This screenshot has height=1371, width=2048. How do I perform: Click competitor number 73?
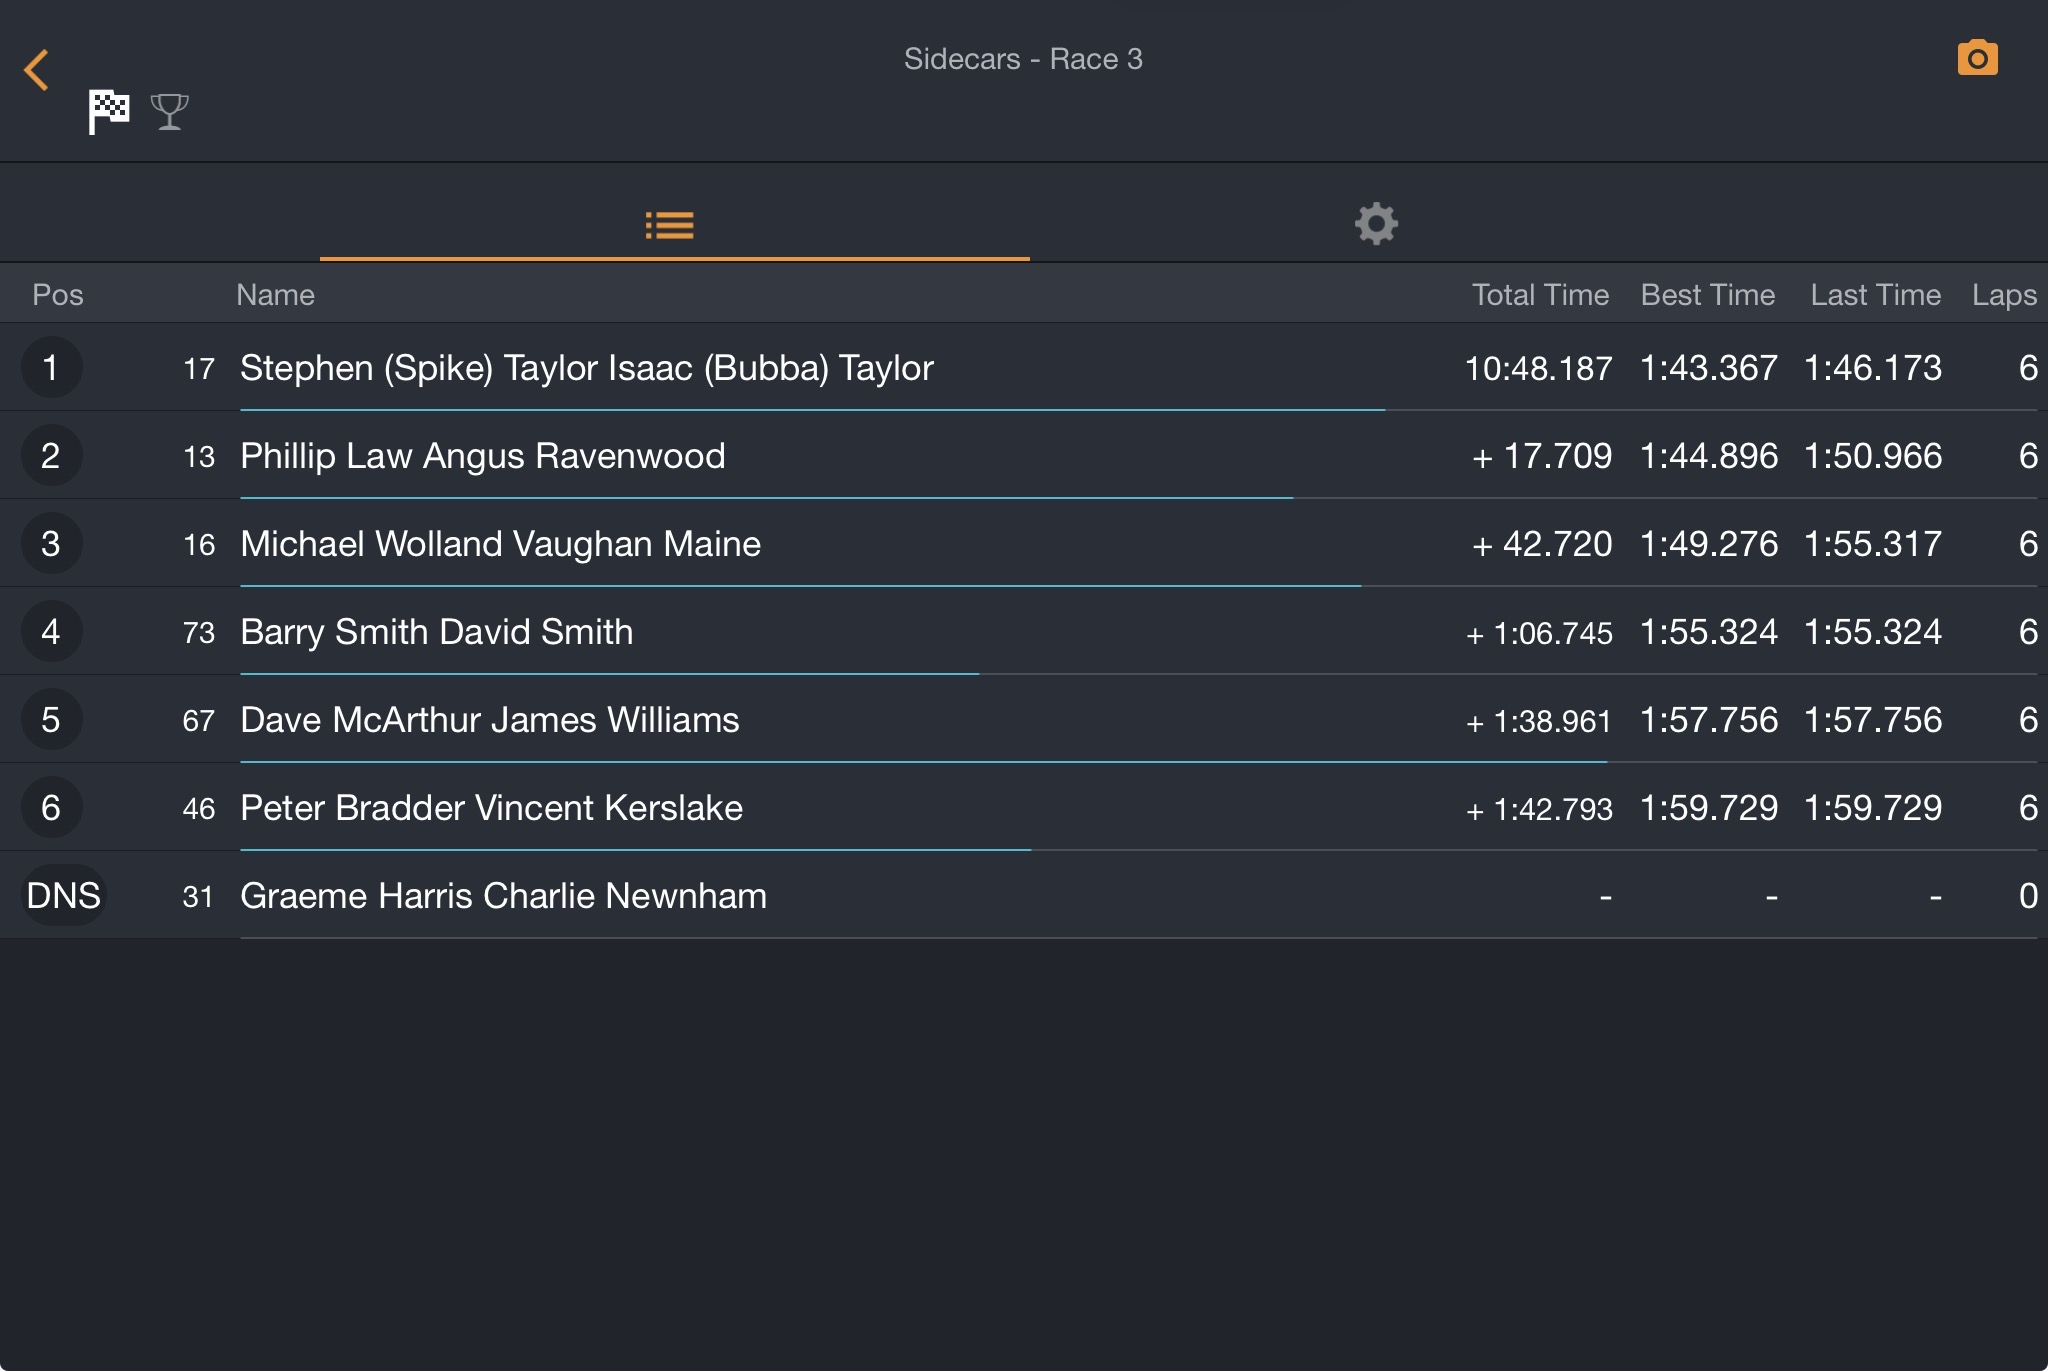tap(199, 633)
